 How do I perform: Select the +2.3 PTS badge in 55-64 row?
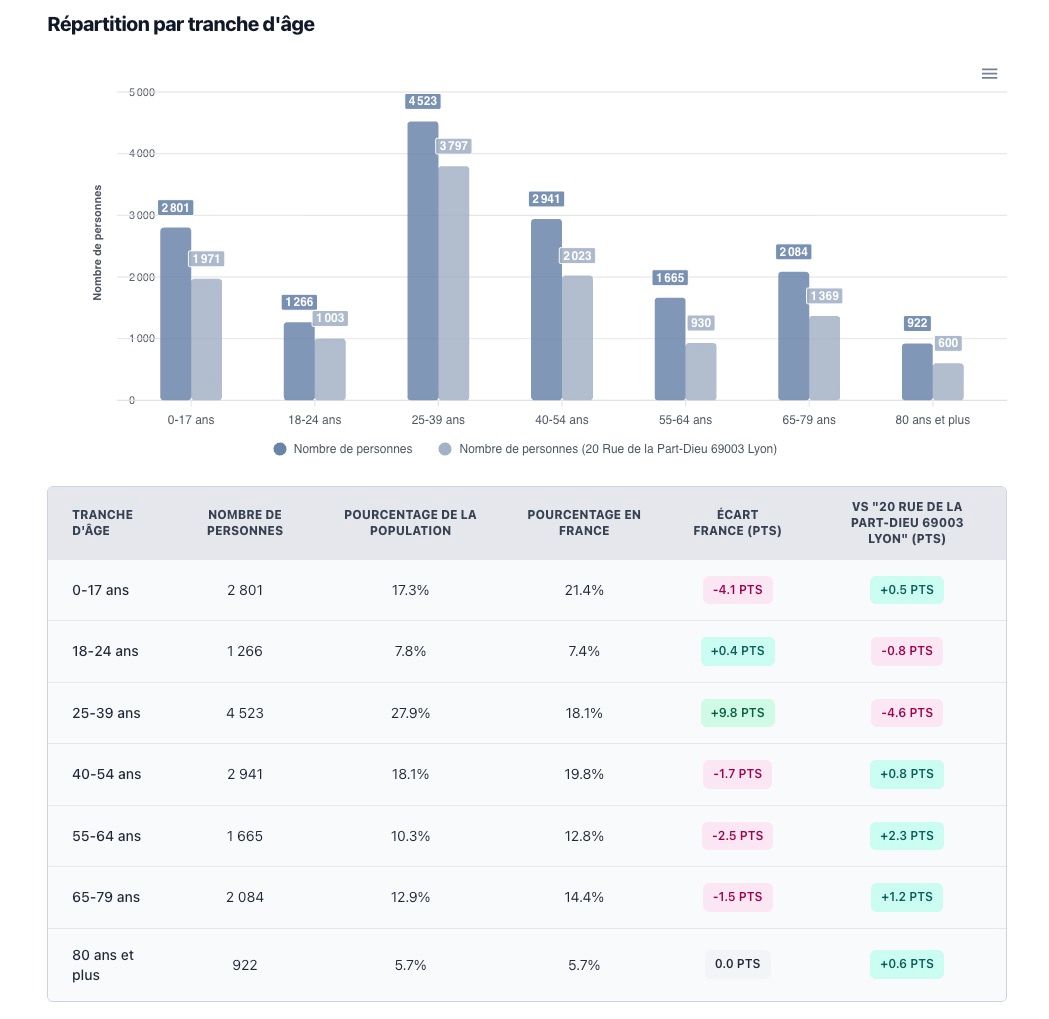[x=906, y=836]
